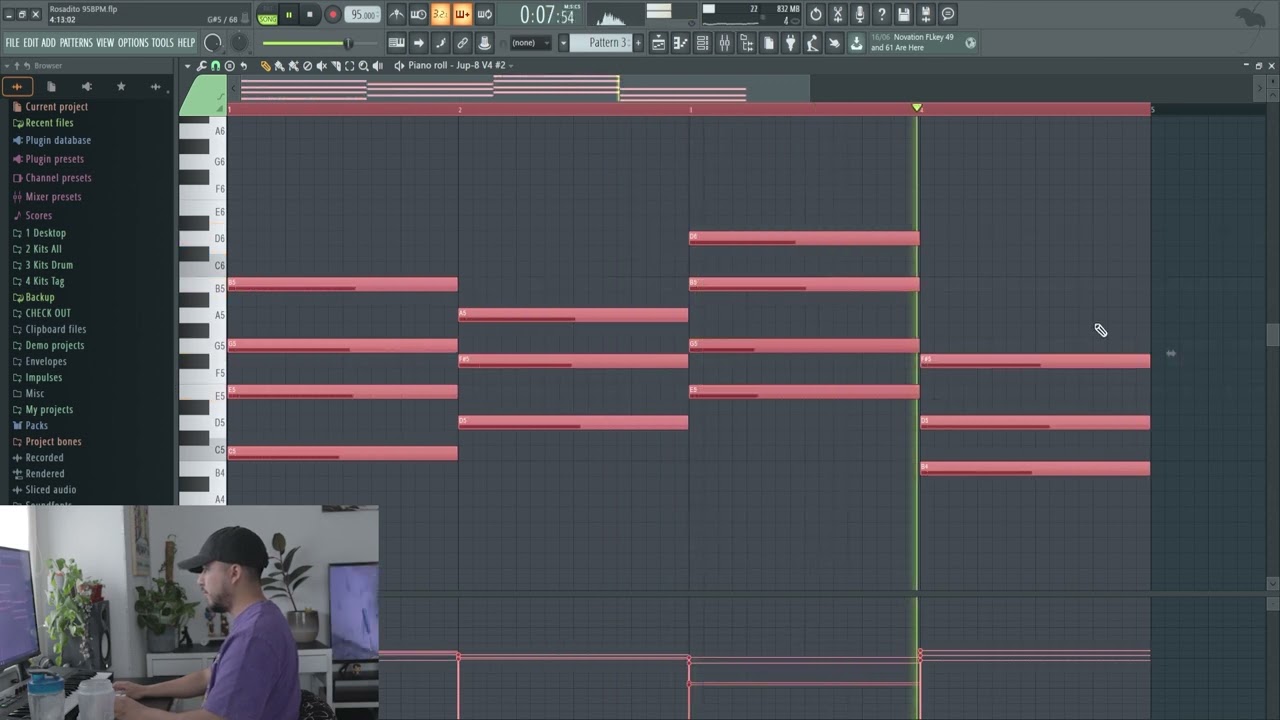Click the save project floppy icon

pos(903,14)
